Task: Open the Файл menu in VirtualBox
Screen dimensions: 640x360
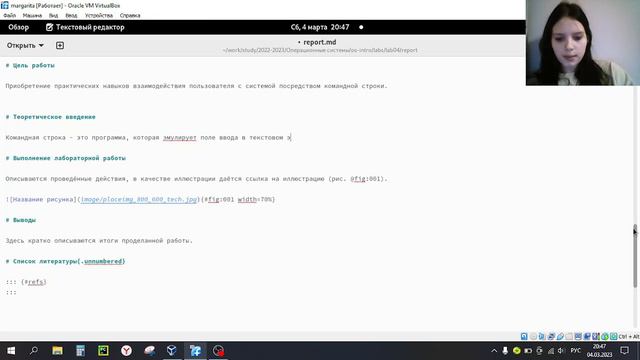Action: [9, 16]
